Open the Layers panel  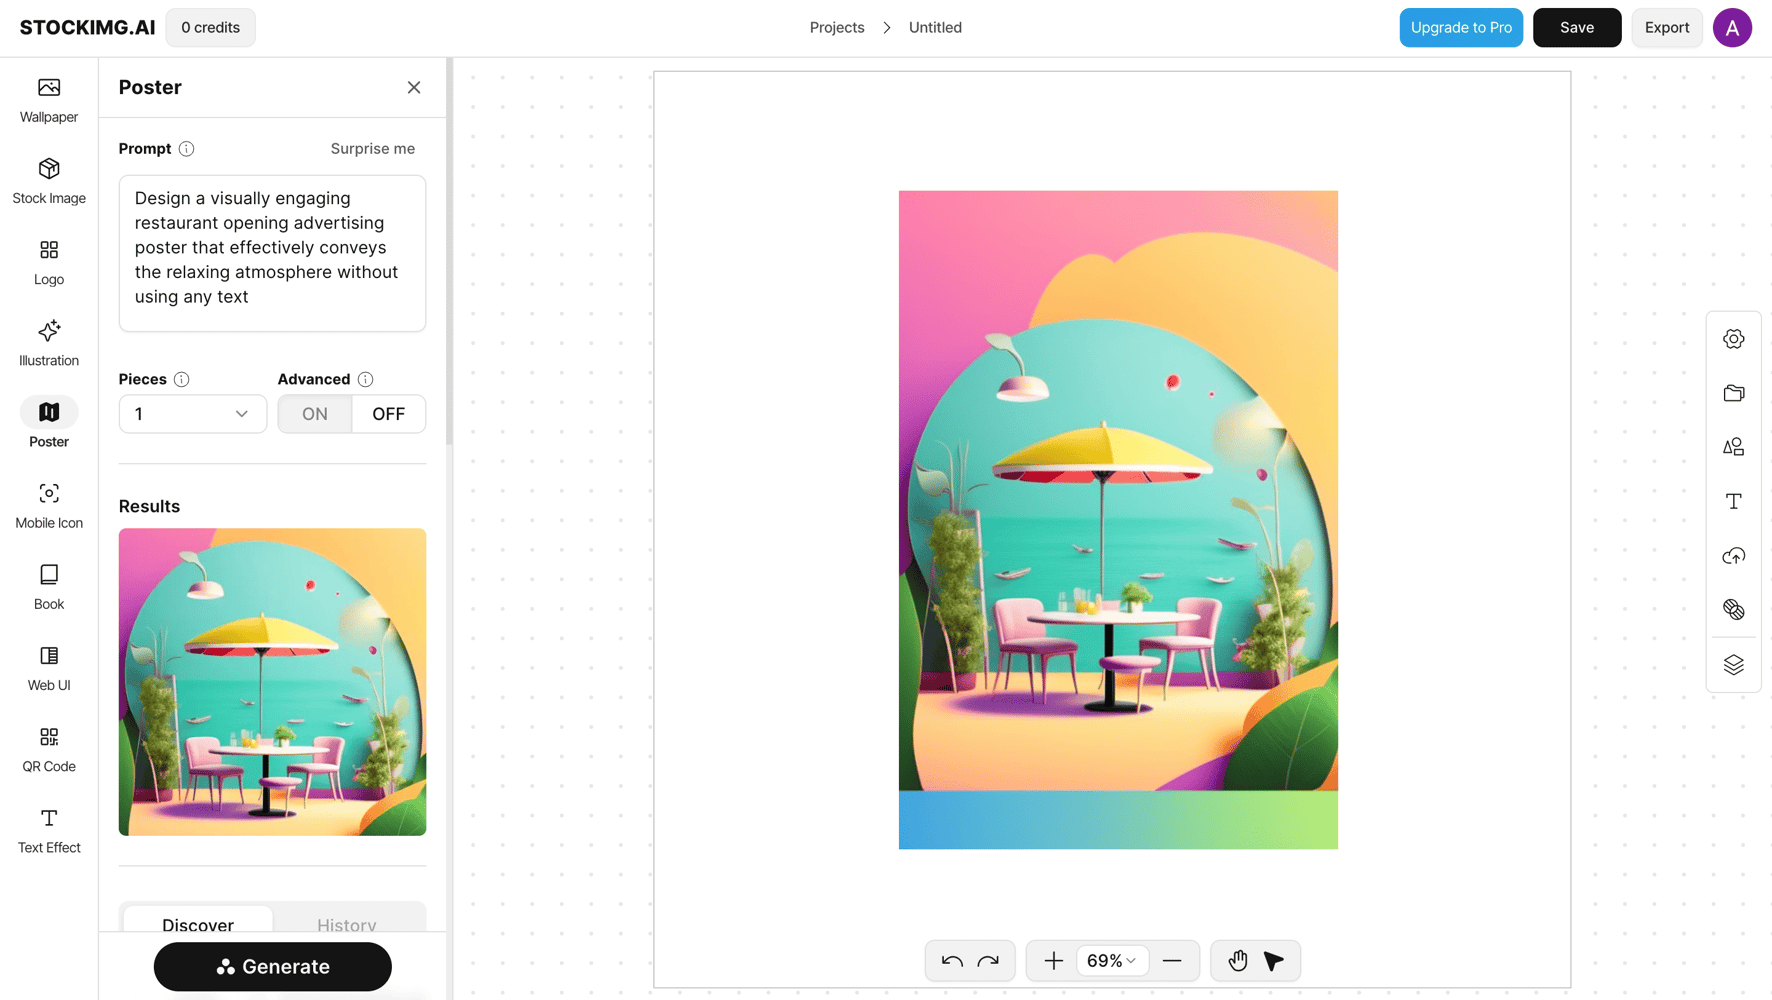coord(1734,664)
